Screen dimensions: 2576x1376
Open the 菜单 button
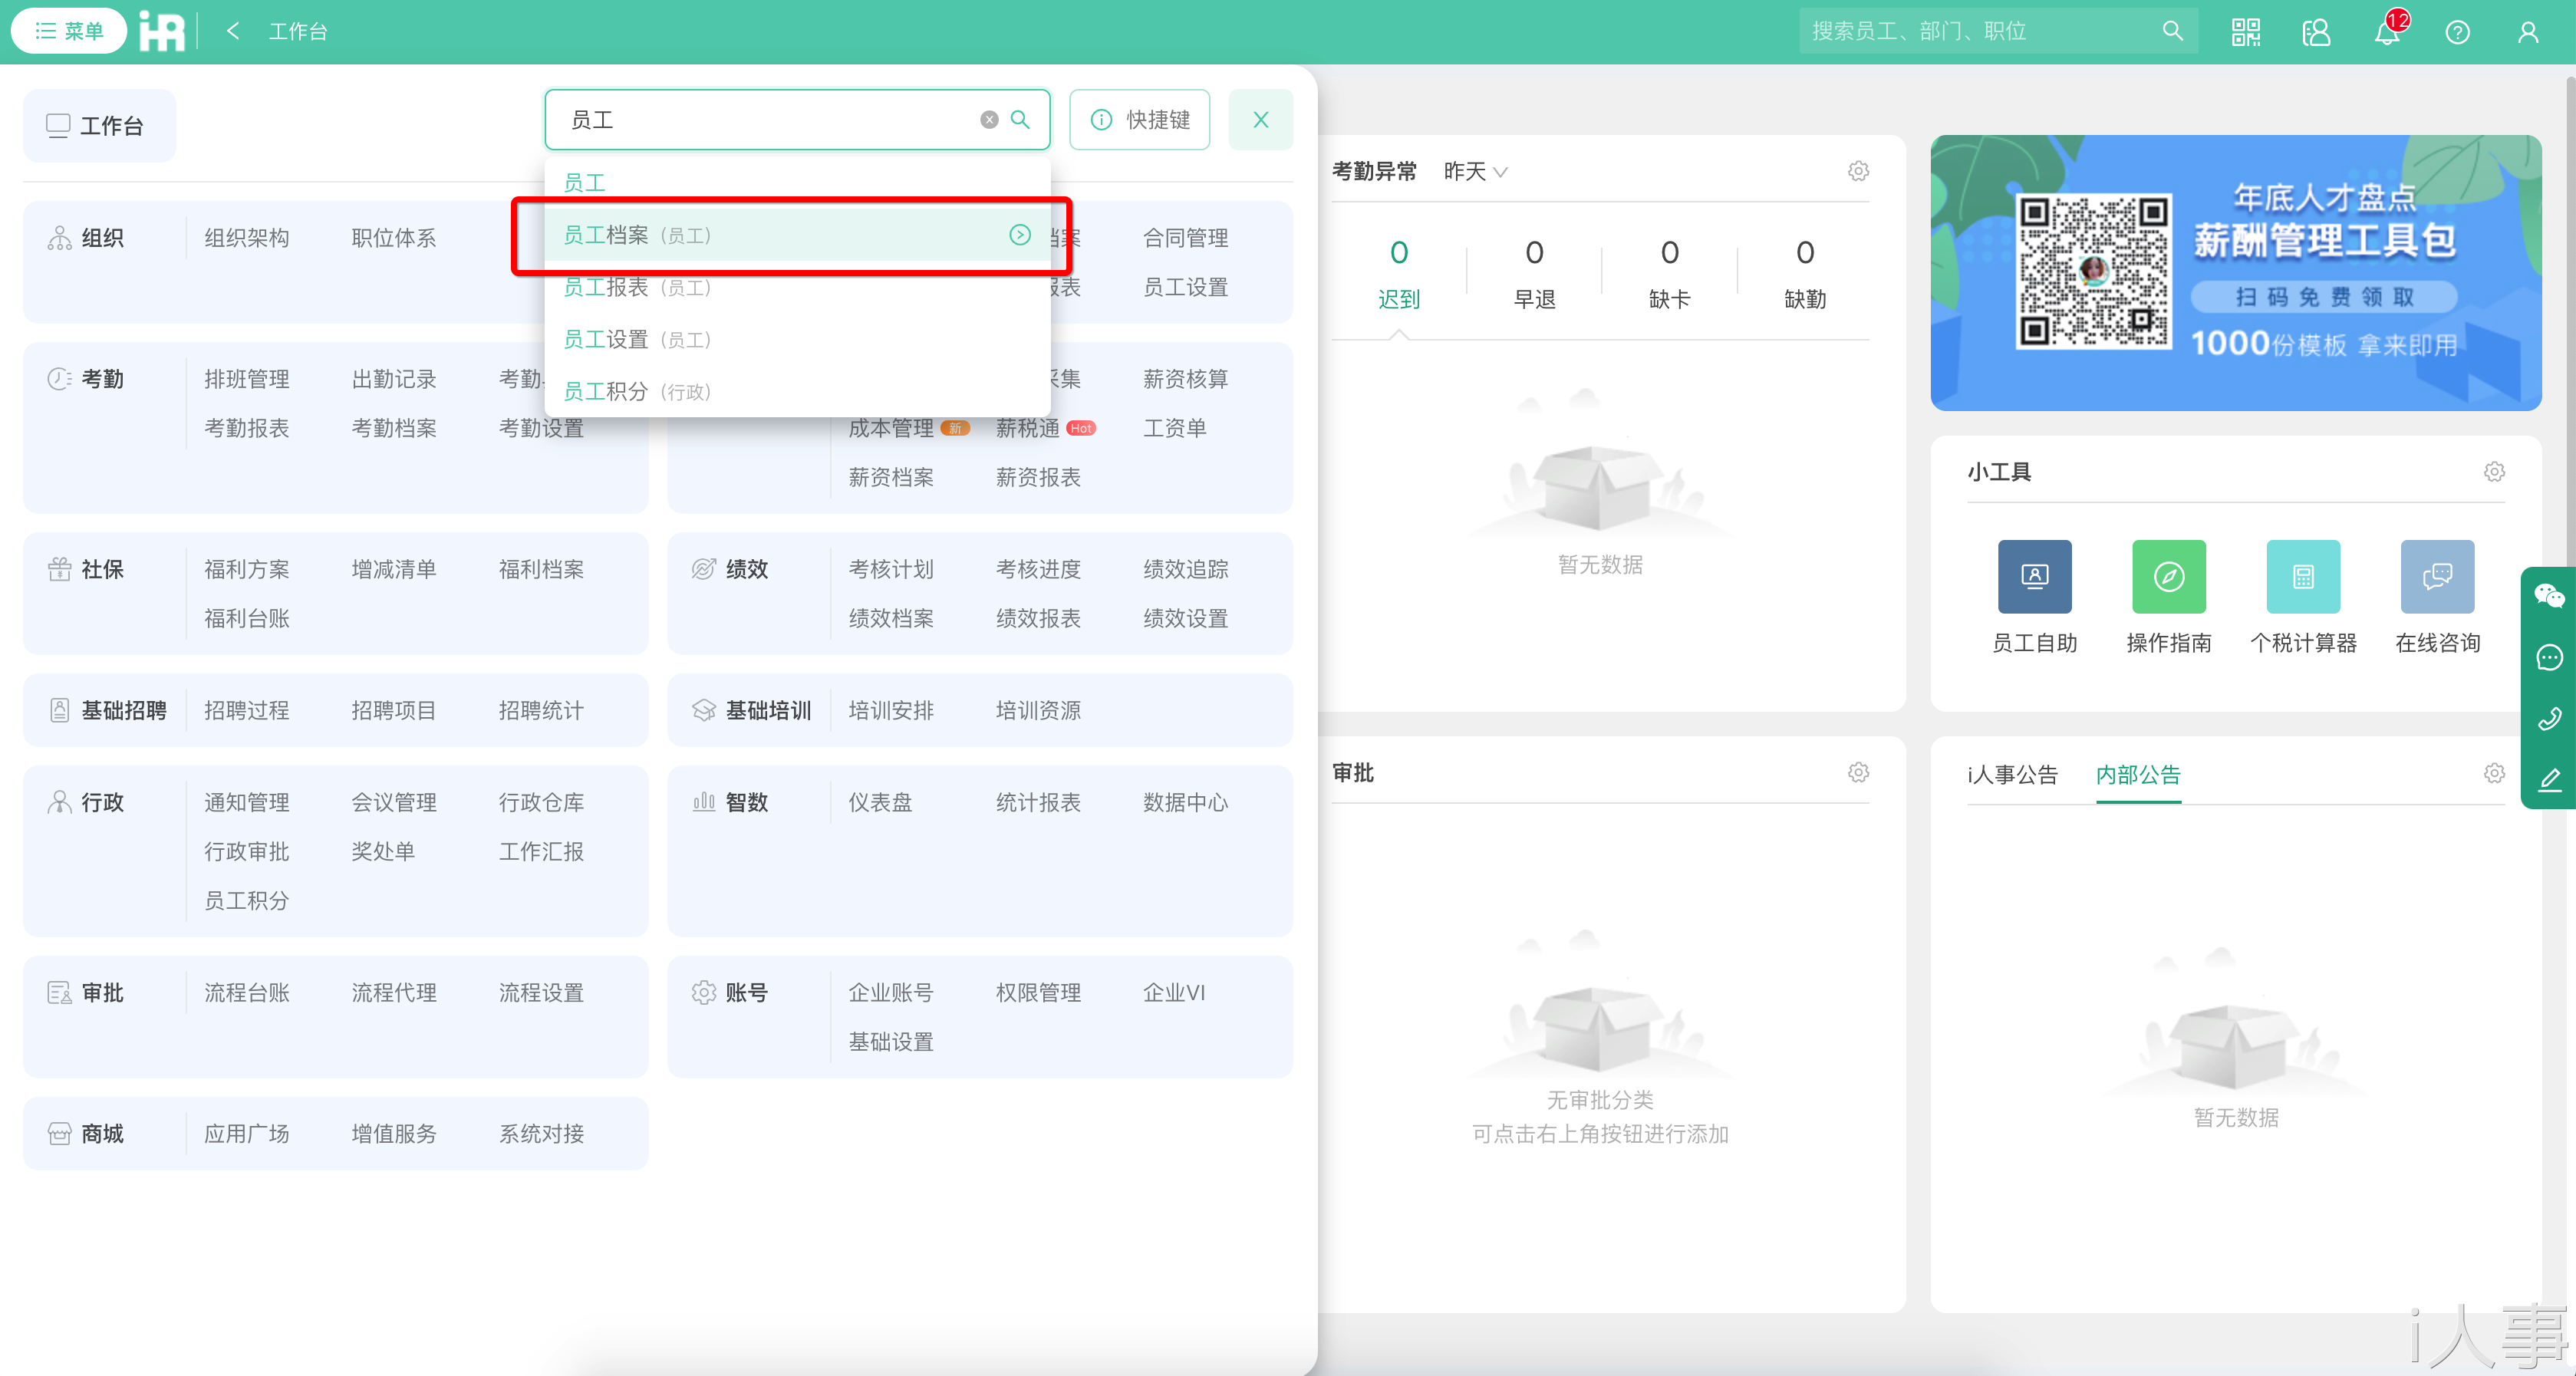click(x=68, y=31)
